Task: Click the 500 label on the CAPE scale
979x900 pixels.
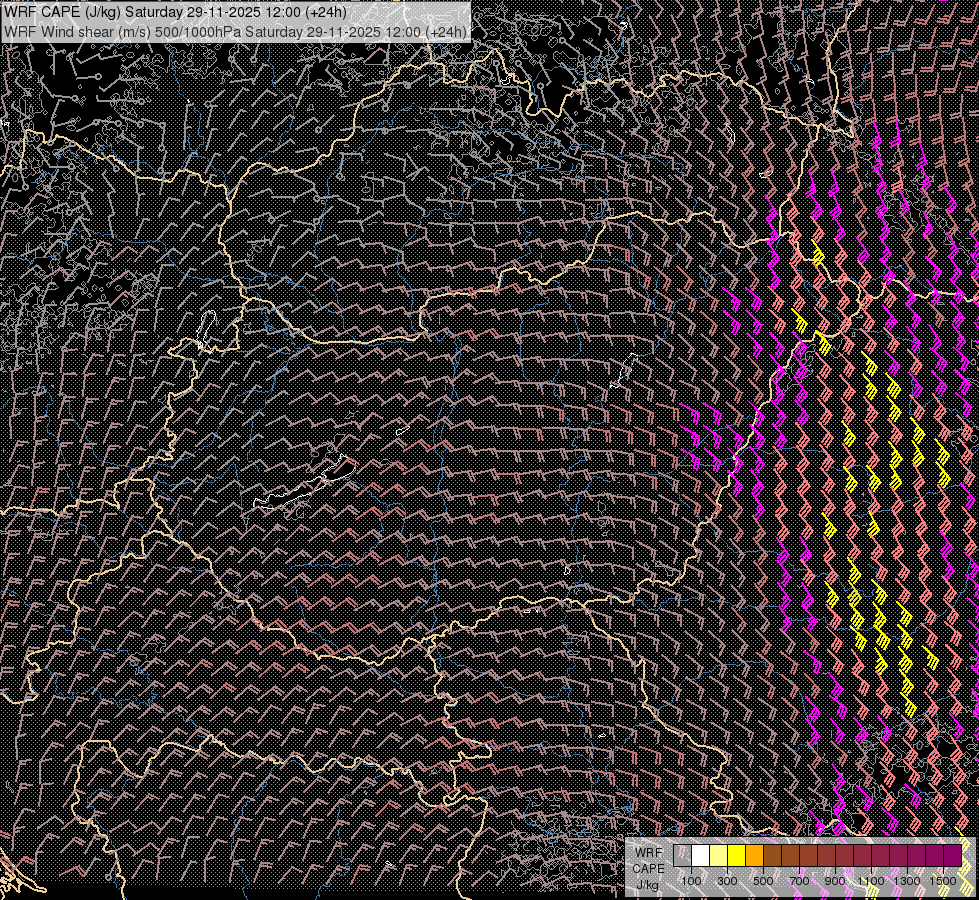Action: click(x=763, y=881)
